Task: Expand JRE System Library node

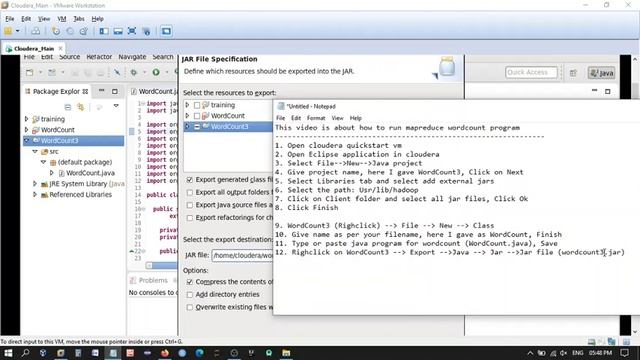Action: click(35, 184)
